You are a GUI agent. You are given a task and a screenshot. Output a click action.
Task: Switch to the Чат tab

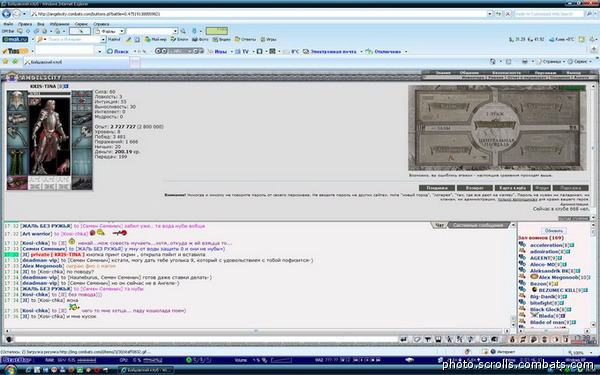click(x=440, y=225)
